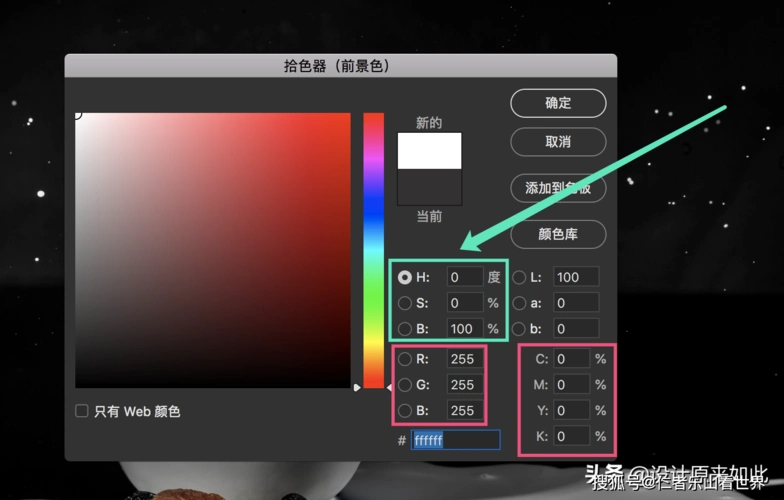Select the Lab b radio button
Viewport: 784px width, 500px height.
pos(519,329)
